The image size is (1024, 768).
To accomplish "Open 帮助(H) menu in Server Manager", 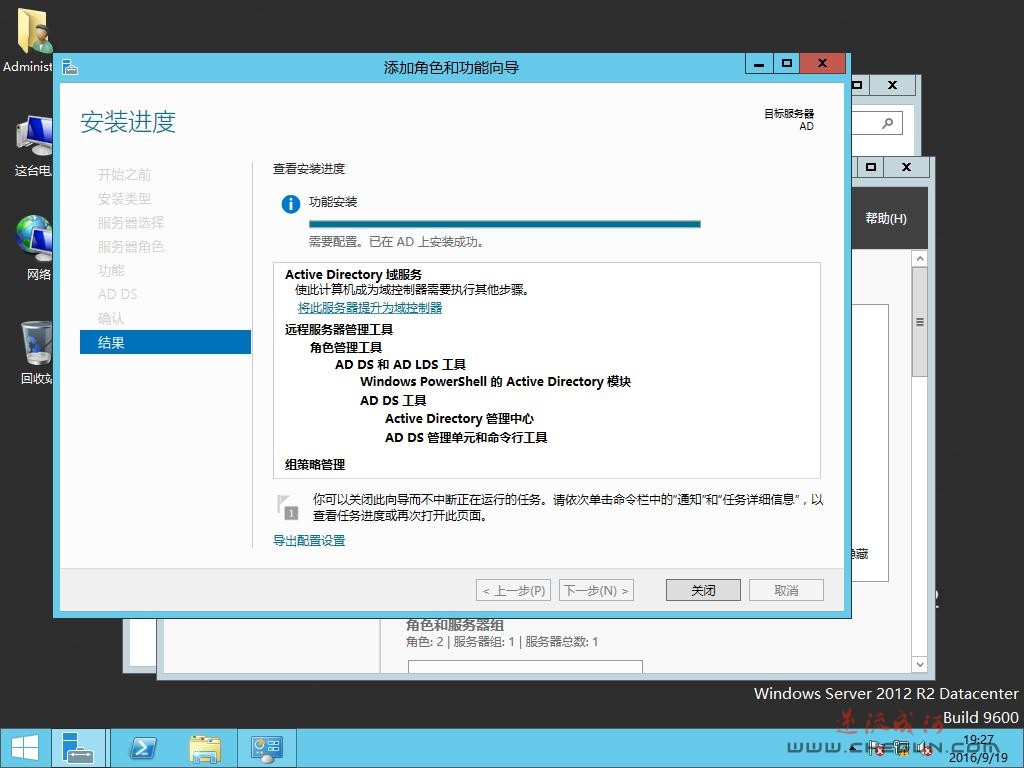I will point(886,218).
